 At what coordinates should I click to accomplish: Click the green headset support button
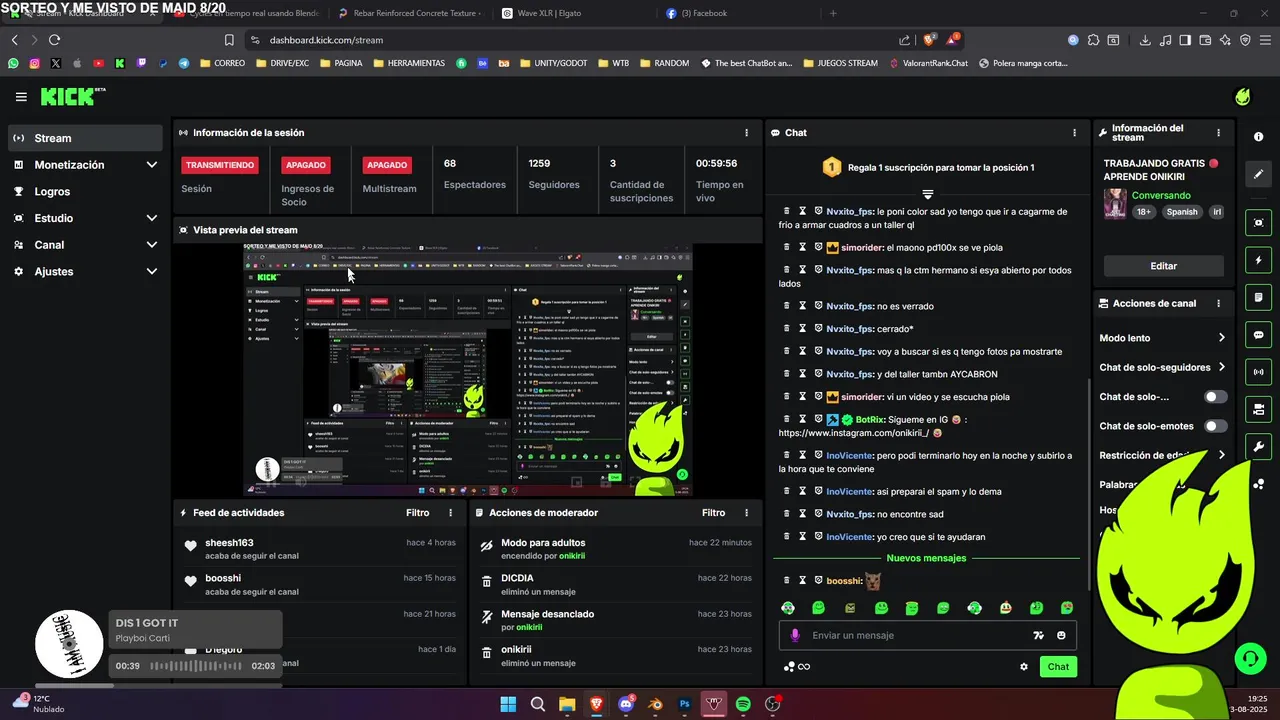coord(1250,658)
